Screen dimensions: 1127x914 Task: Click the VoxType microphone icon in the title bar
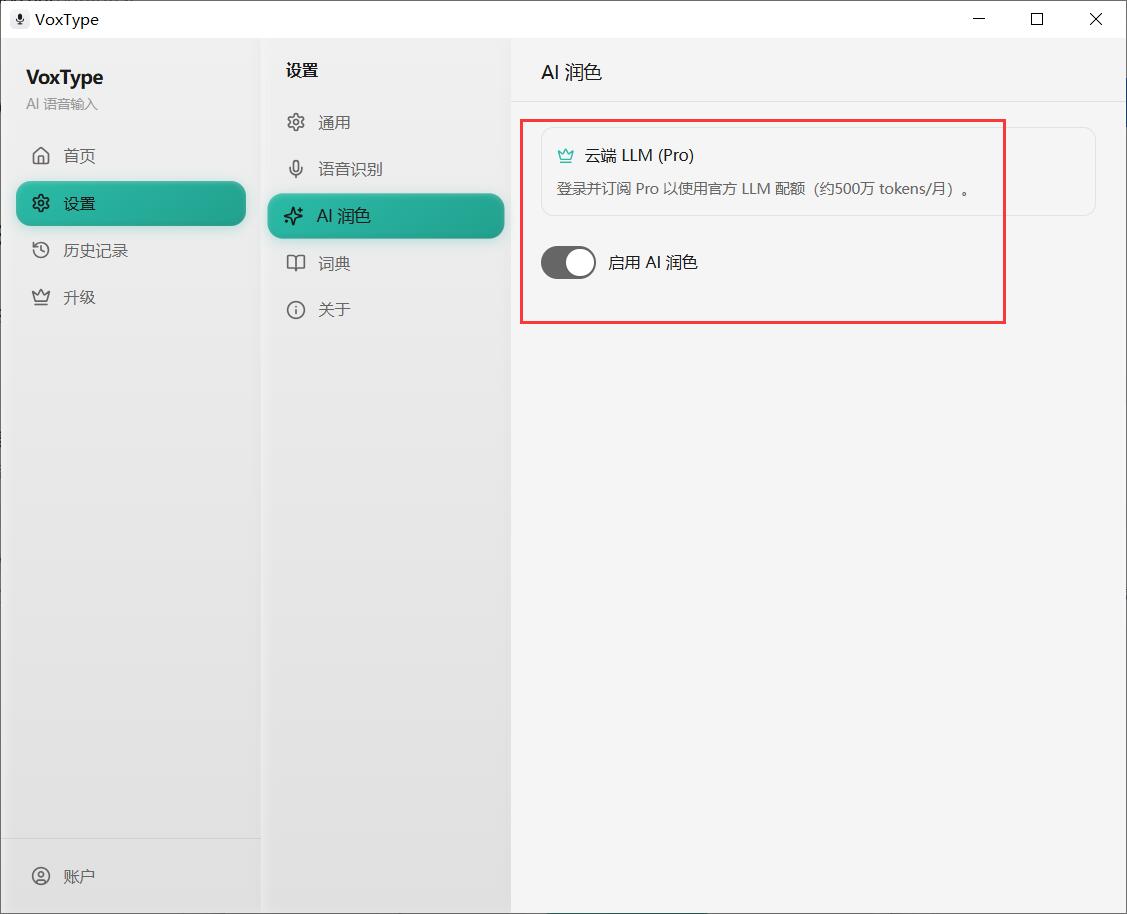click(x=20, y=19)
